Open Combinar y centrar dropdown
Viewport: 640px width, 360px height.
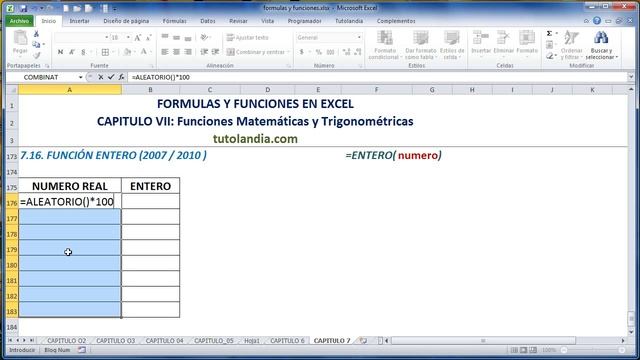tap(288, 52)
